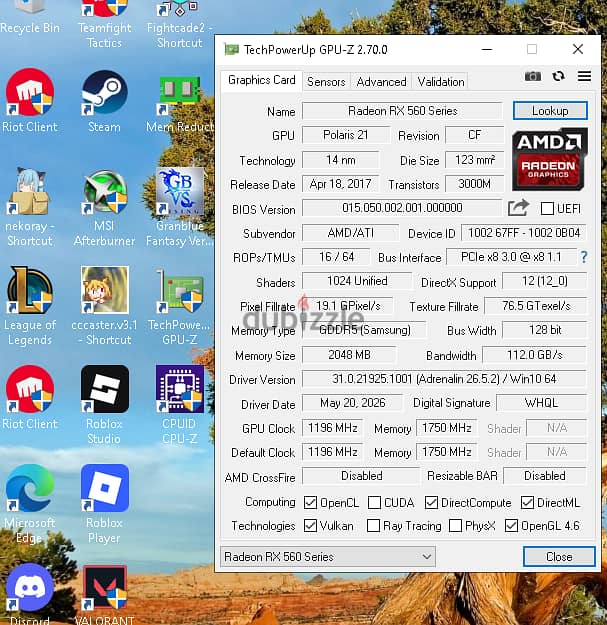
Task: Click the Shaders value 1024 Unified
Action: click(x=357, y=281)
